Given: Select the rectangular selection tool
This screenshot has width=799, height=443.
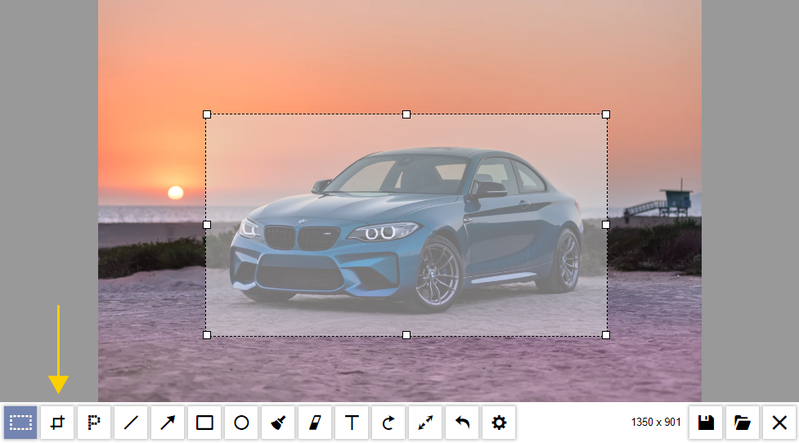Looking at the screenshot, I should point(21,423).
